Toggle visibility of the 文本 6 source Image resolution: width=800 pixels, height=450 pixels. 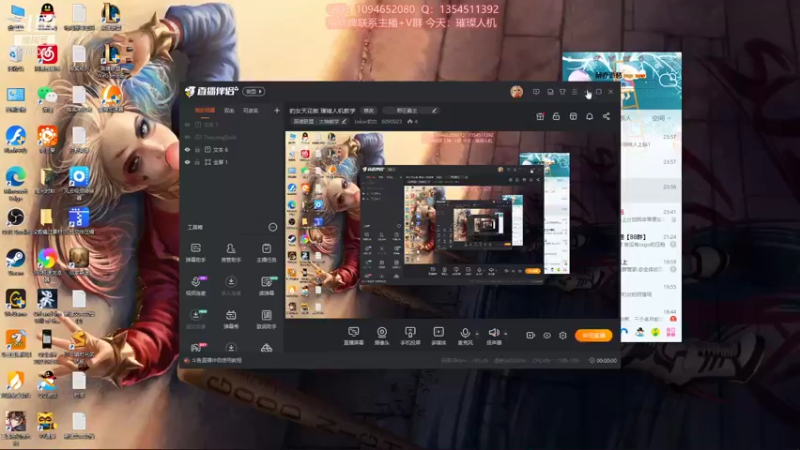[187, 149]
